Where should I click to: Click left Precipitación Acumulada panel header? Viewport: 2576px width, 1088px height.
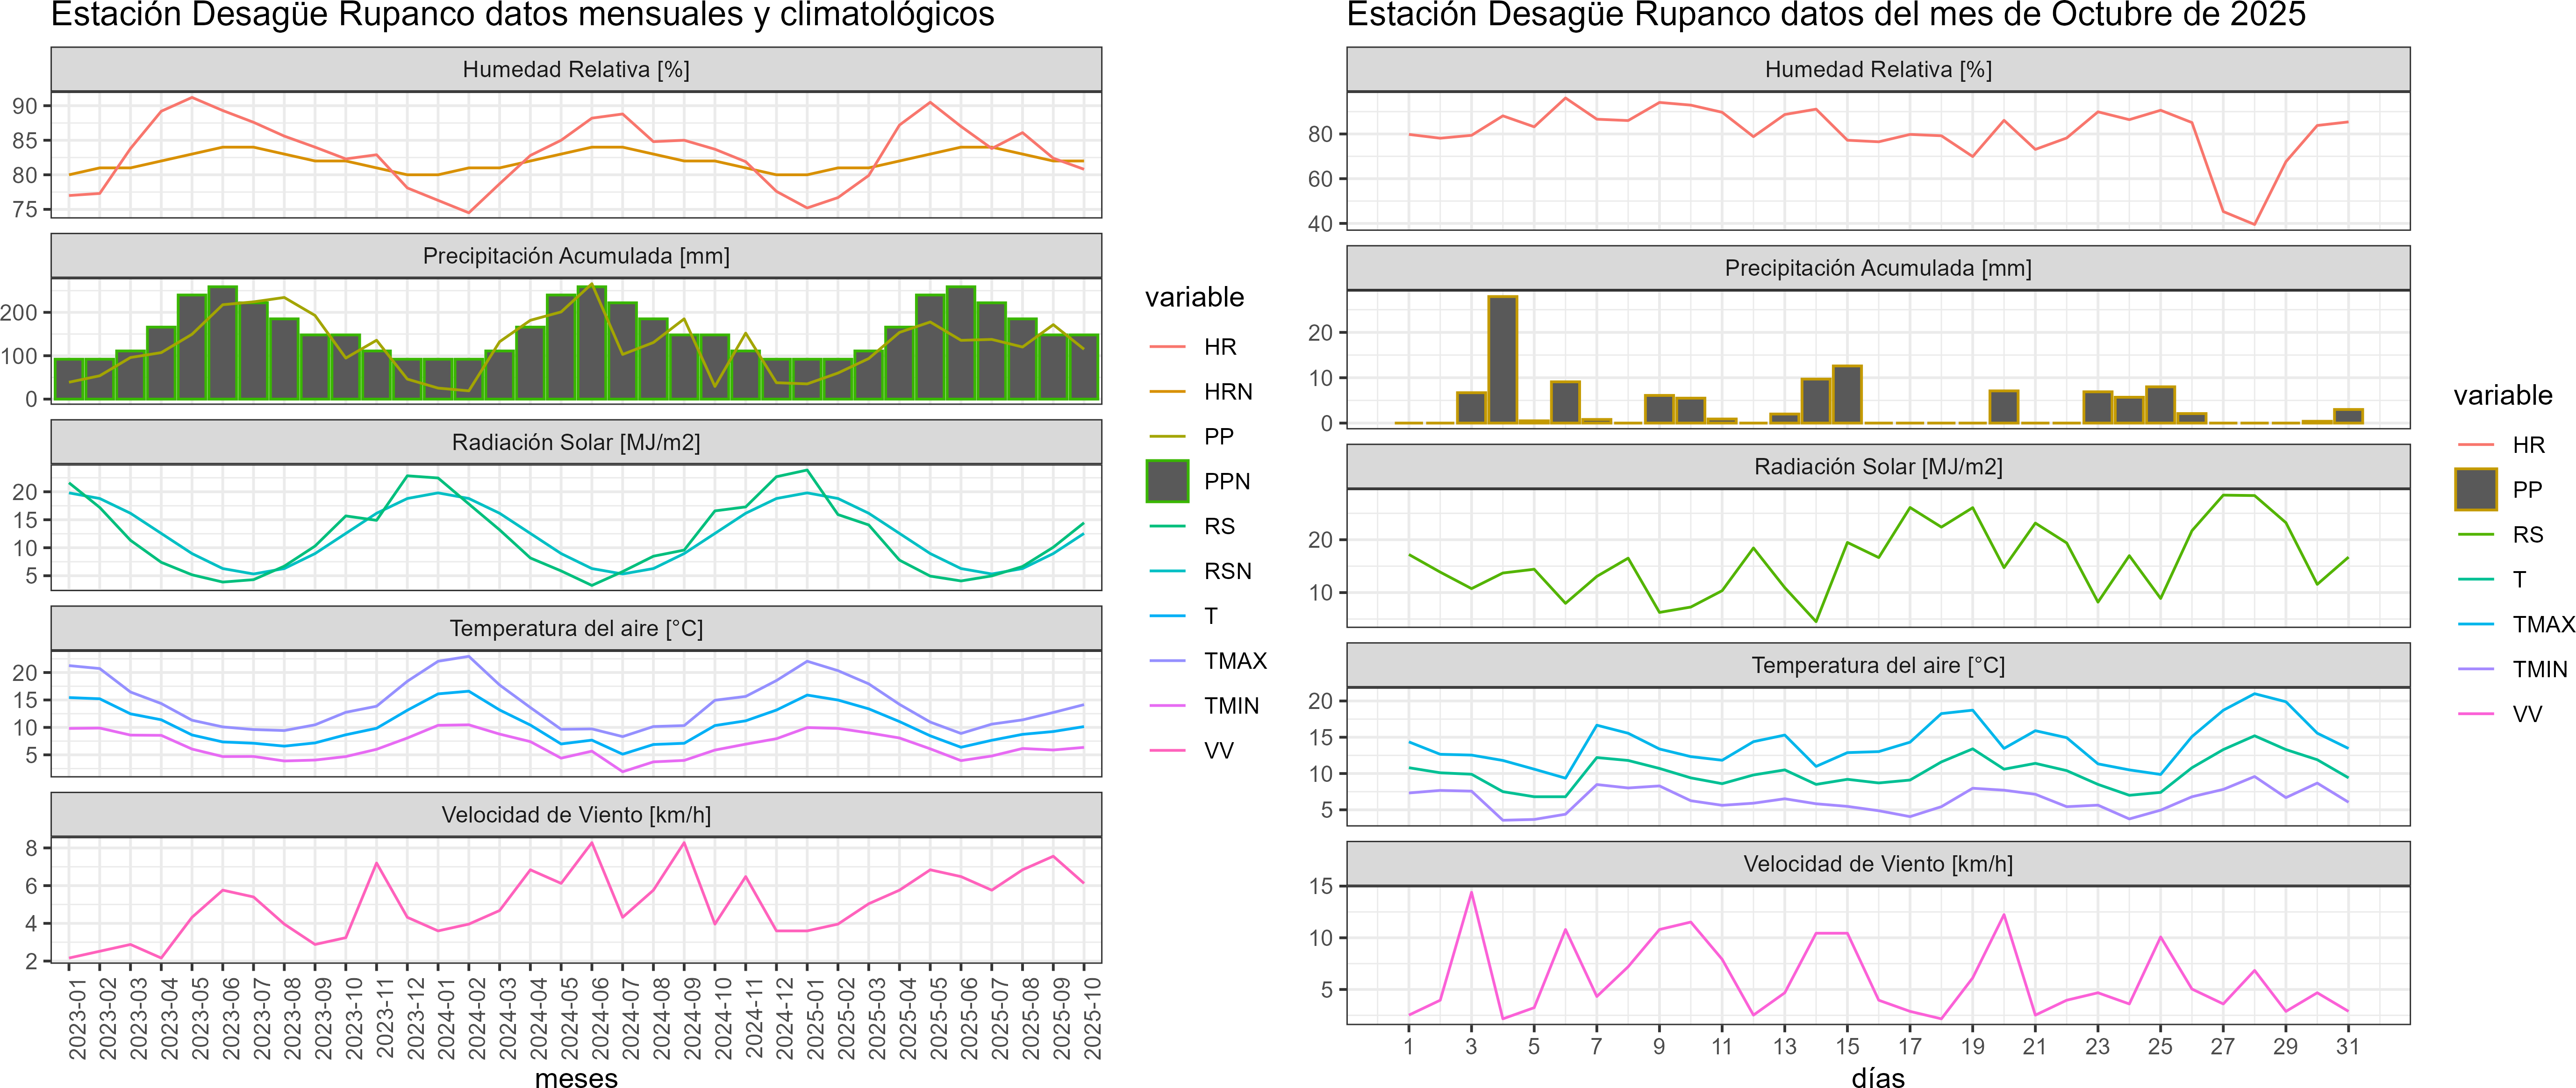pyautogui.click(x=576, y=256)
